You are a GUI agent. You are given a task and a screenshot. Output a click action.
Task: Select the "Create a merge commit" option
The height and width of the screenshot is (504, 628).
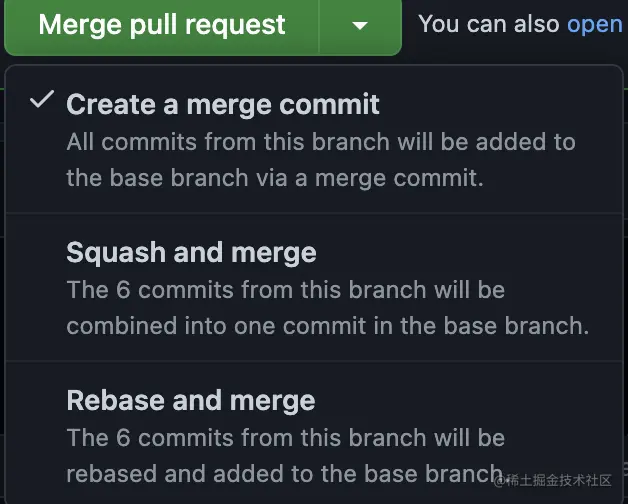tap(223, 103)
